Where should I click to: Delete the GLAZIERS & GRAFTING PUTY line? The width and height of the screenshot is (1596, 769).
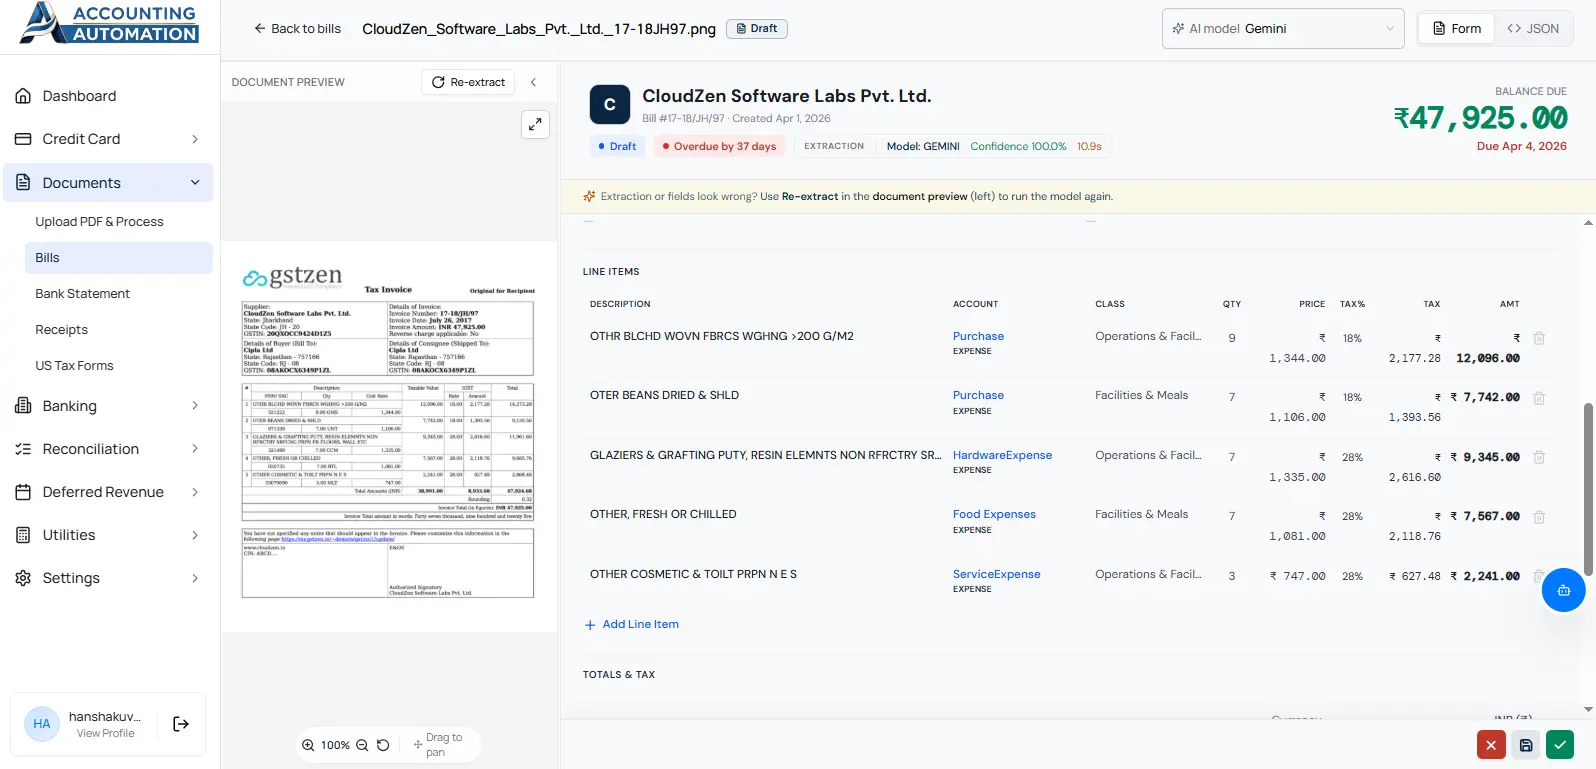[1539, 458]
